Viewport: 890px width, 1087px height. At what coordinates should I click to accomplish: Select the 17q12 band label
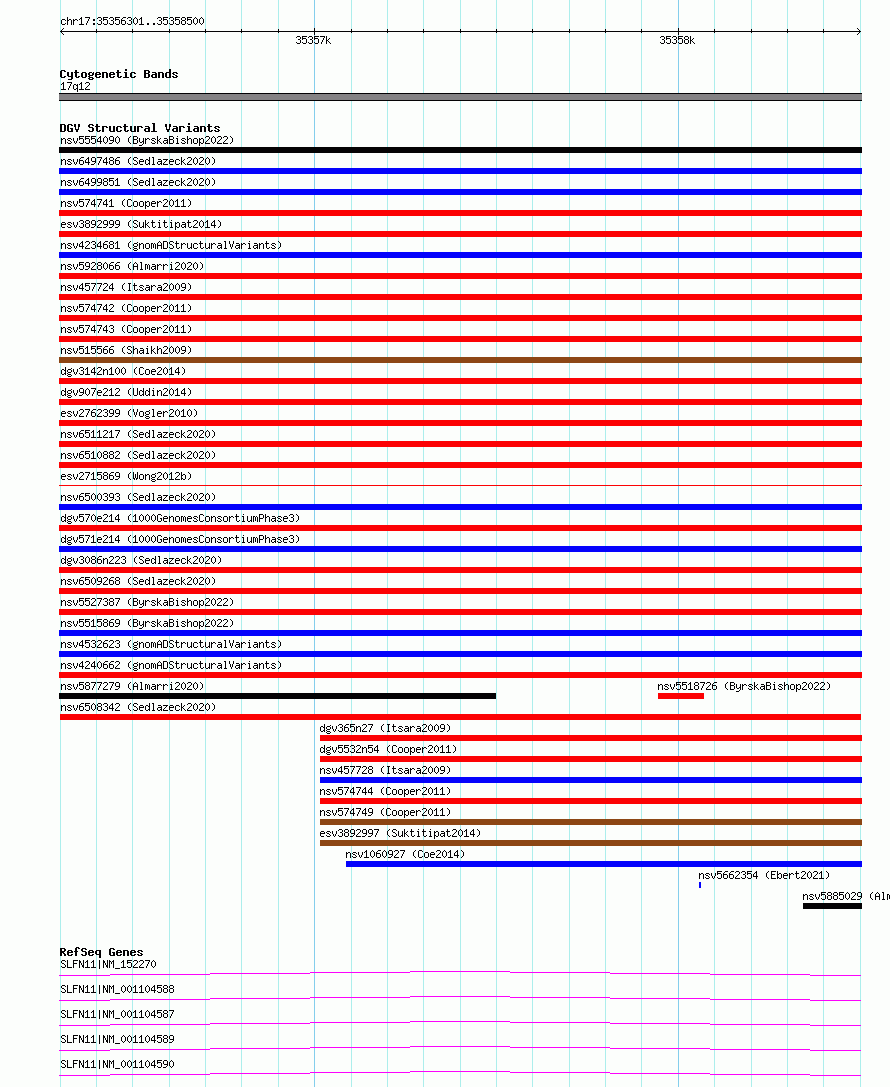[x=75, y=87]
